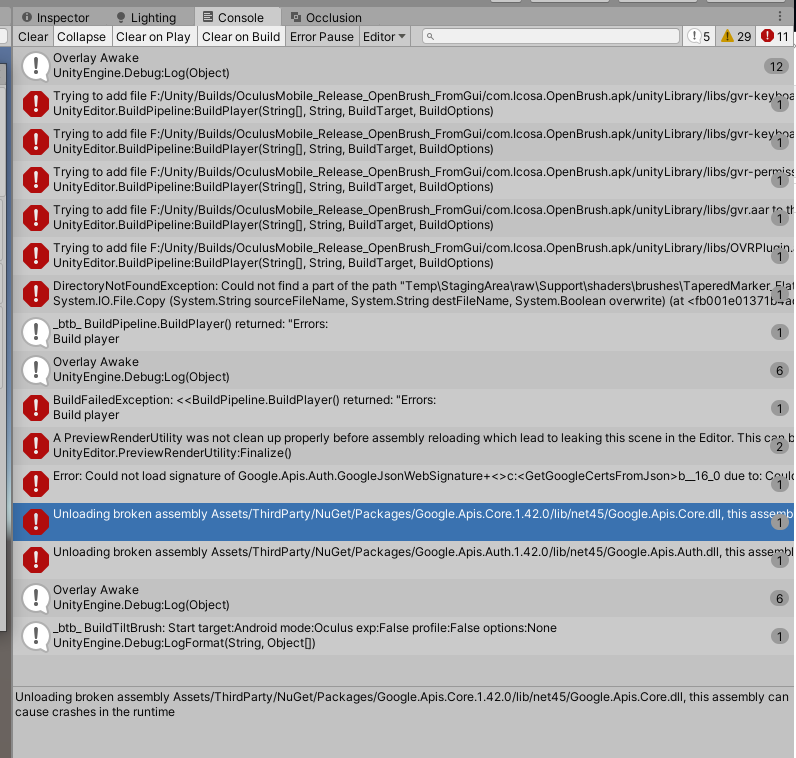The height and width of the screenshot is (758, 796).
Task: Click error icon of PreviewRenderUtility entry
Action: tap(36, 446)
